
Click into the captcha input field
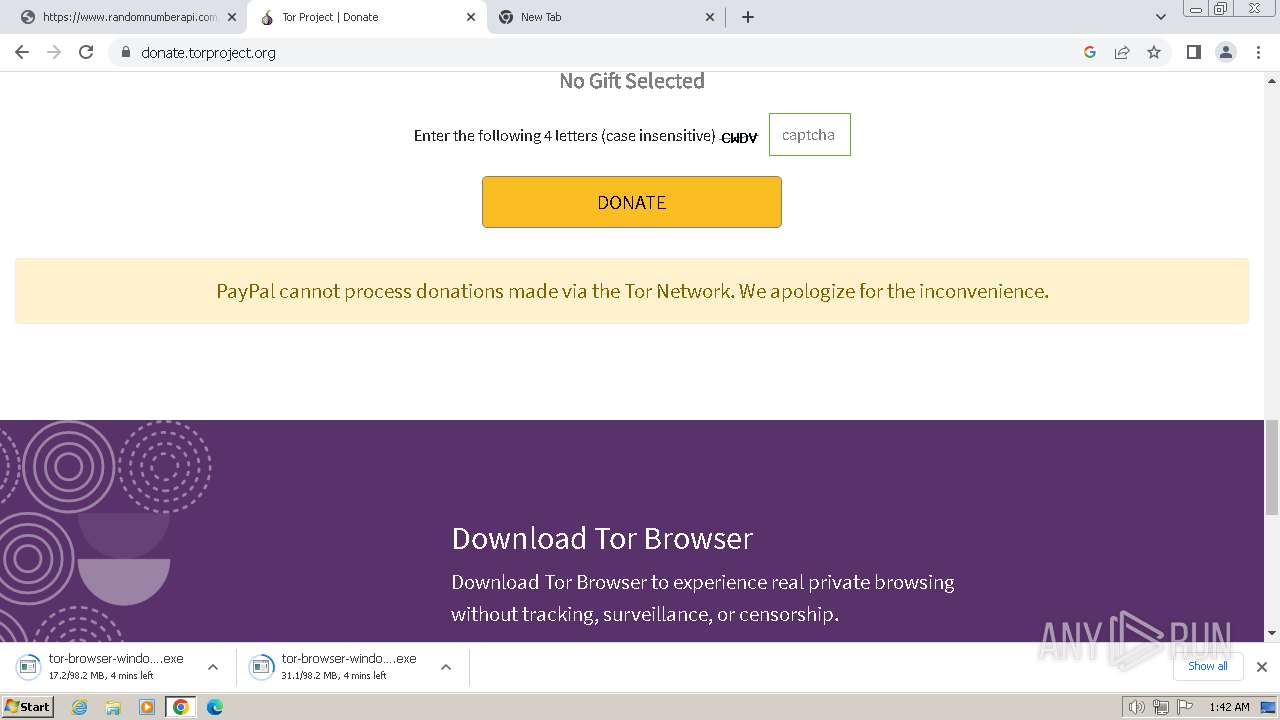pos(810,135)
